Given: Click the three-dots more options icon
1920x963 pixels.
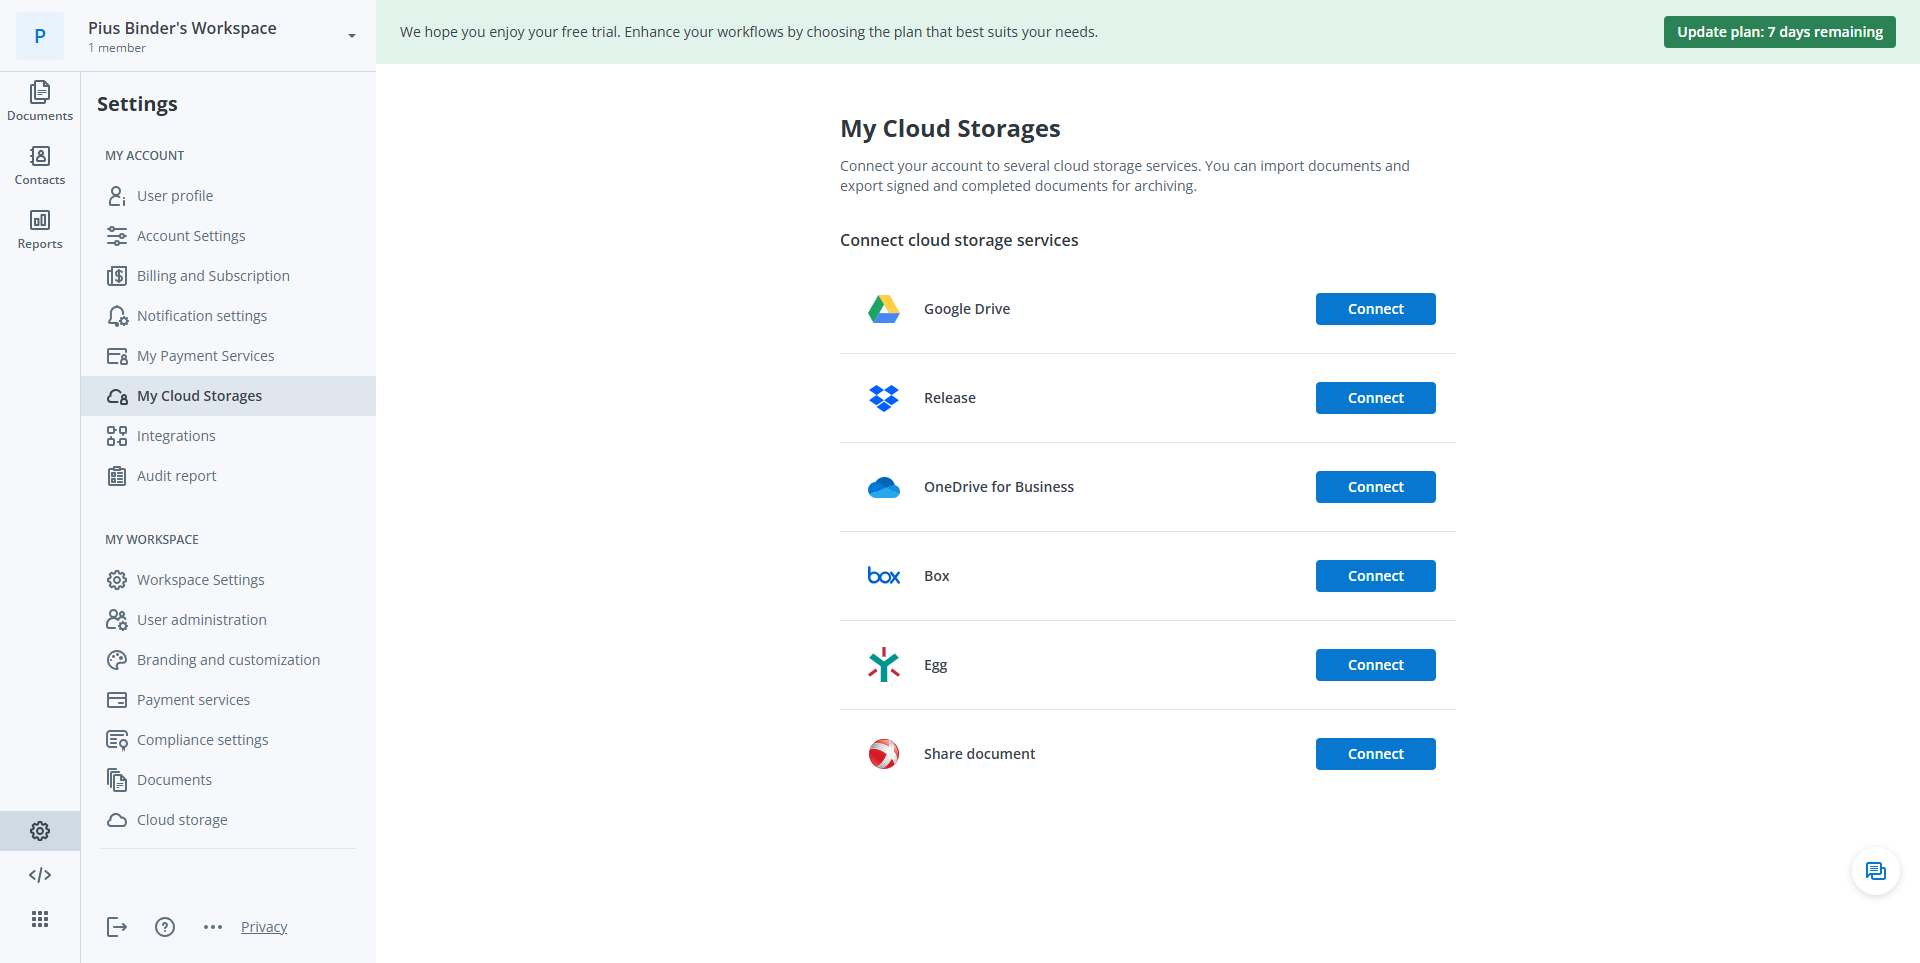Looking at the screenshot, I should pyautogui.click(x=213, y=927).
